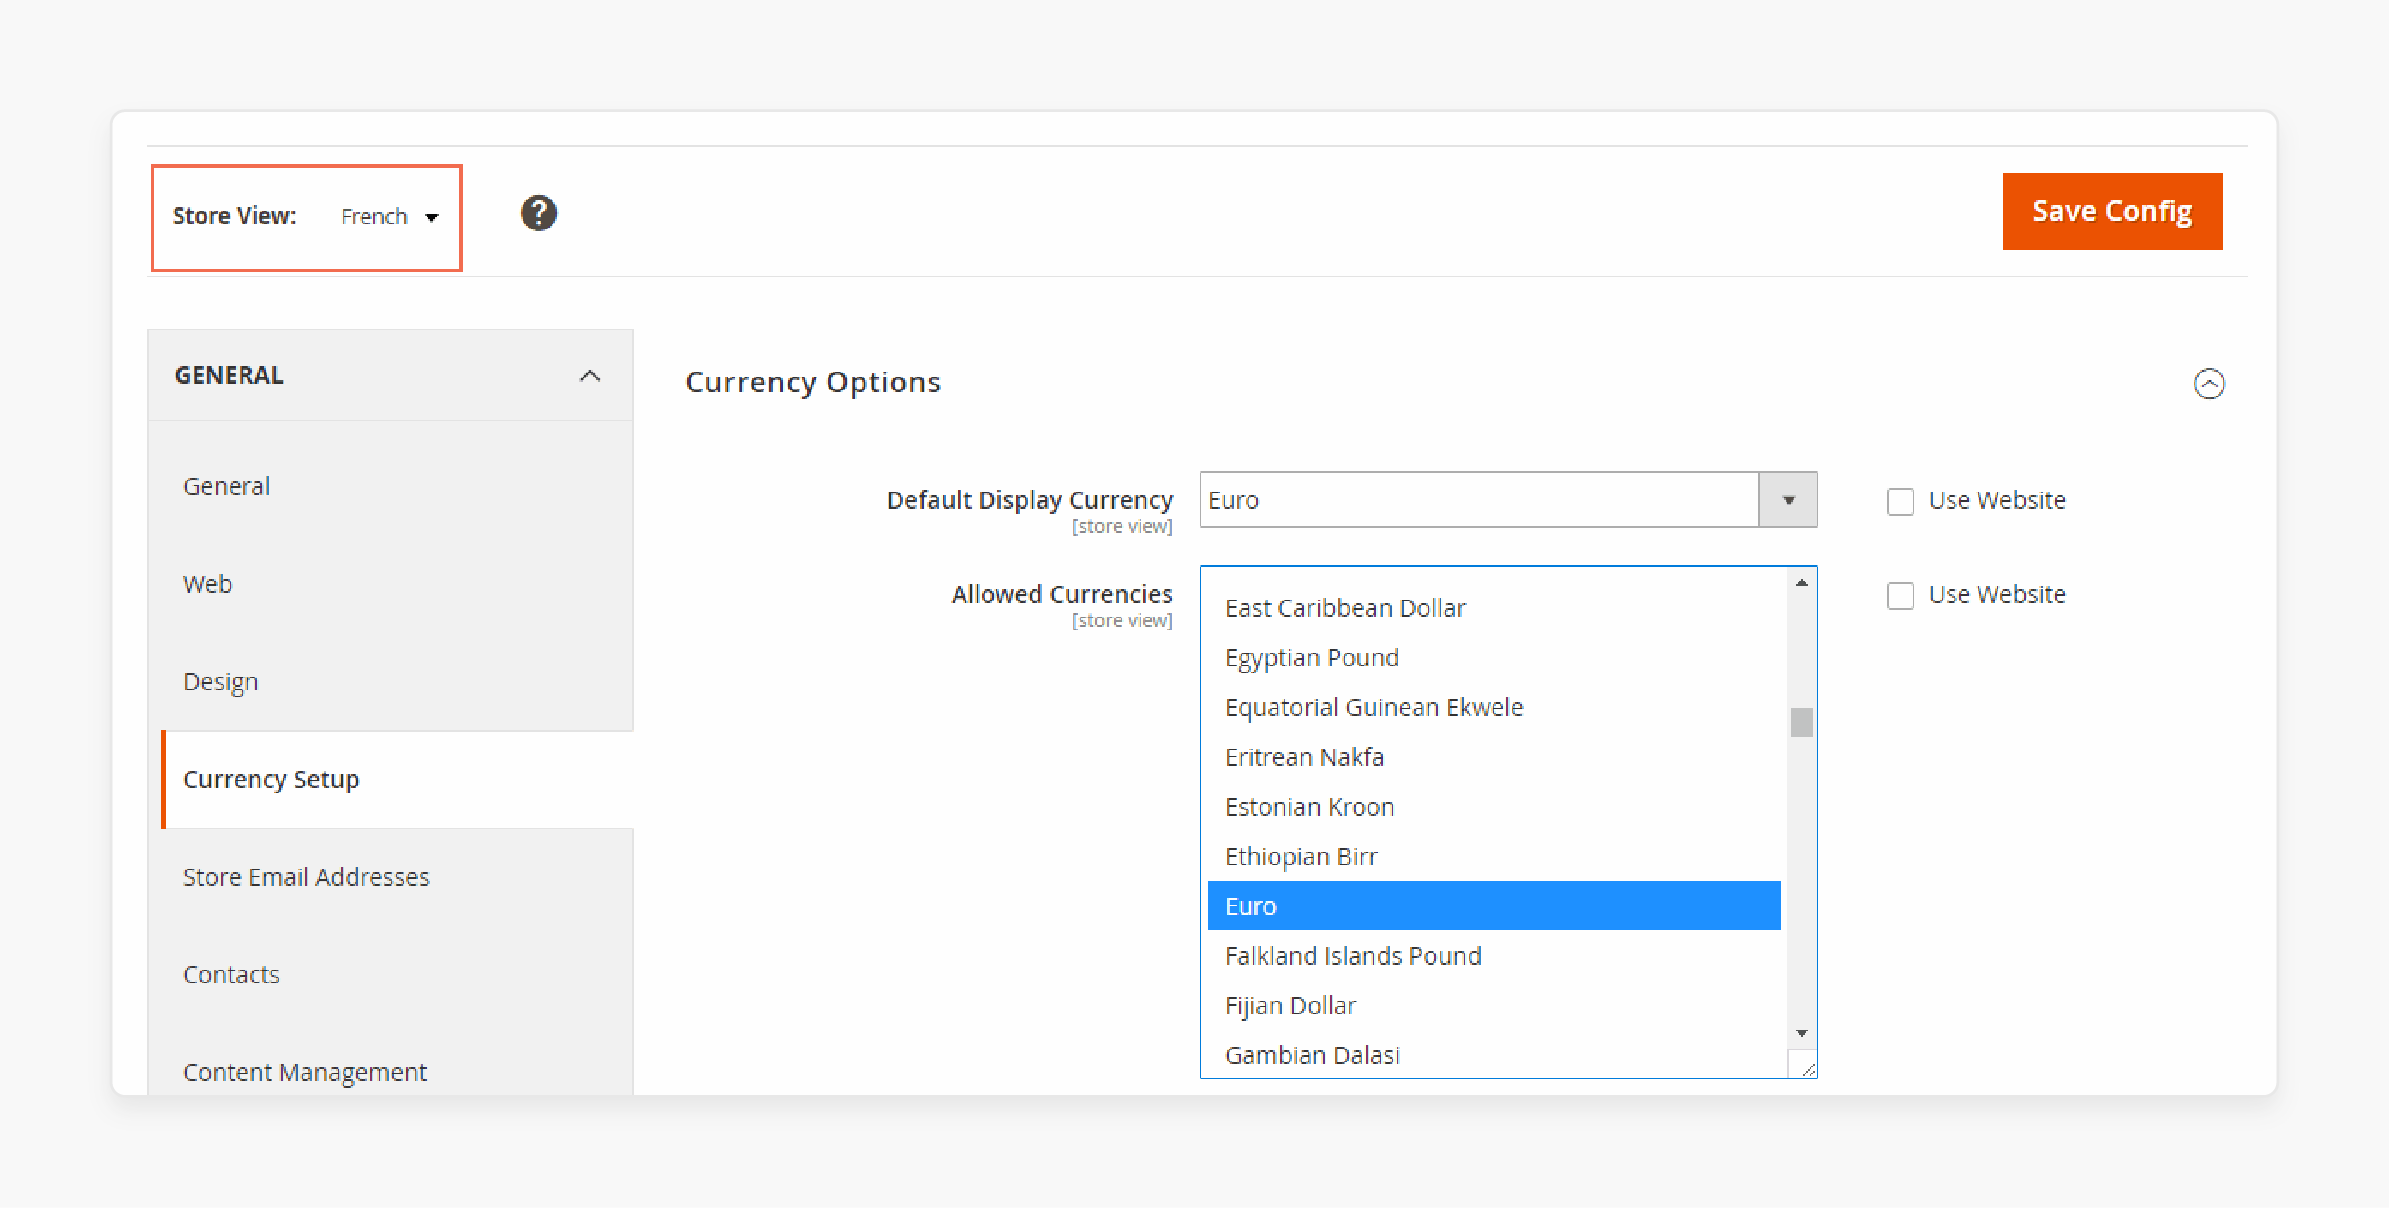Viewport: 2389px width, 1225px height.
Task: Toggle Use Website for Allowed Currencies
Action: pos(1900,595)
